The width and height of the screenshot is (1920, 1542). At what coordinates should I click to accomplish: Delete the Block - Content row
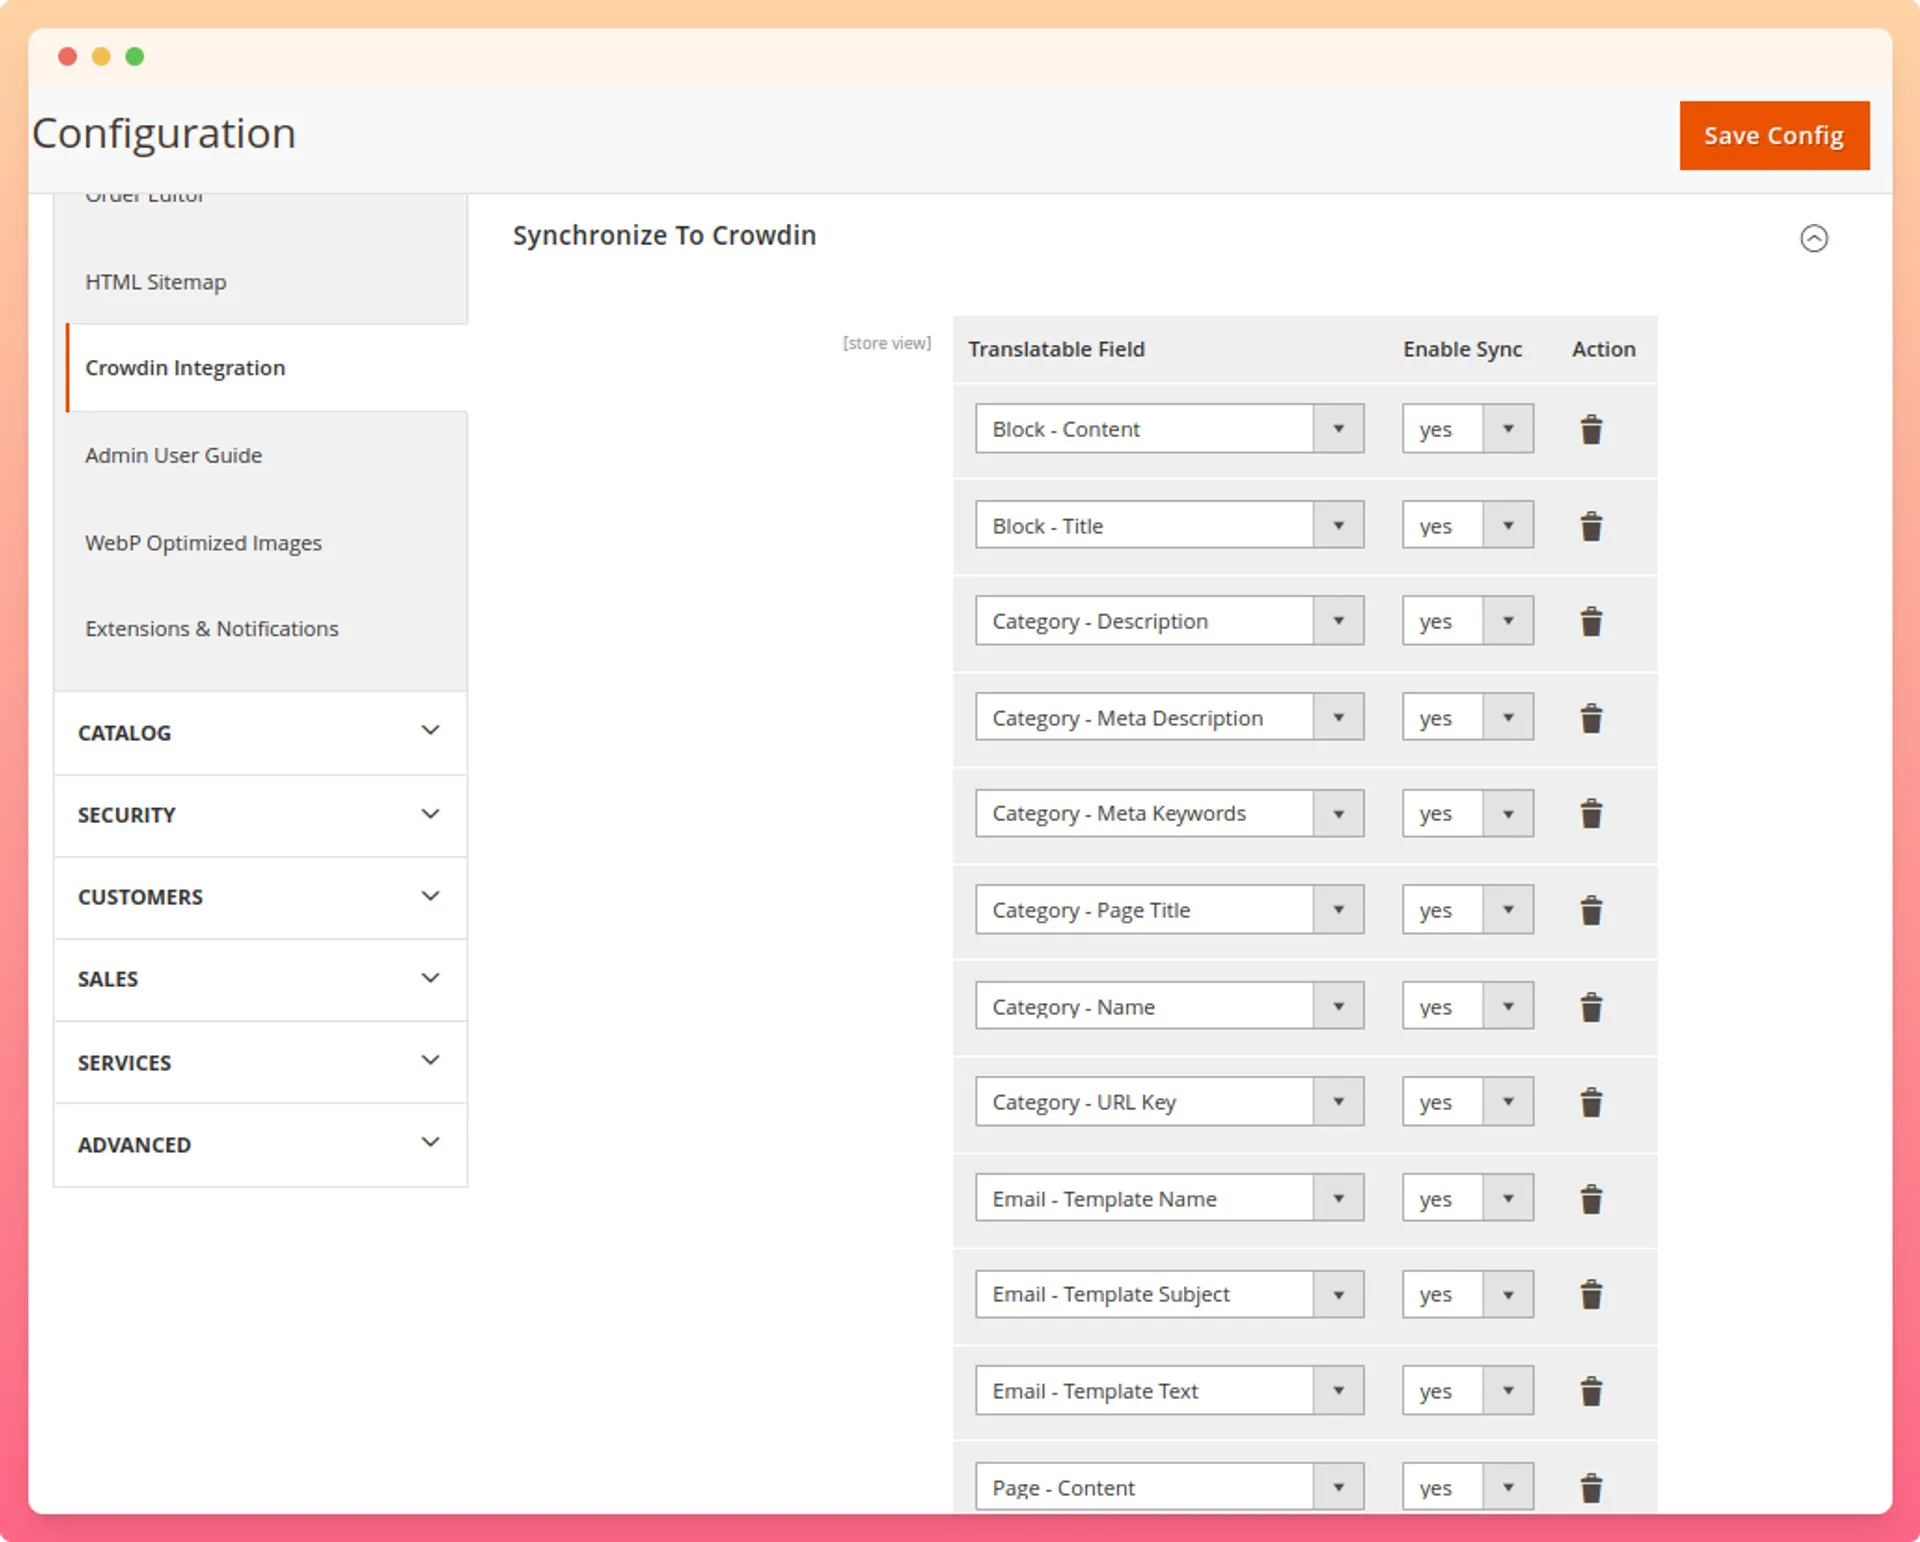pyautogui.click(x=1591, y=430)
